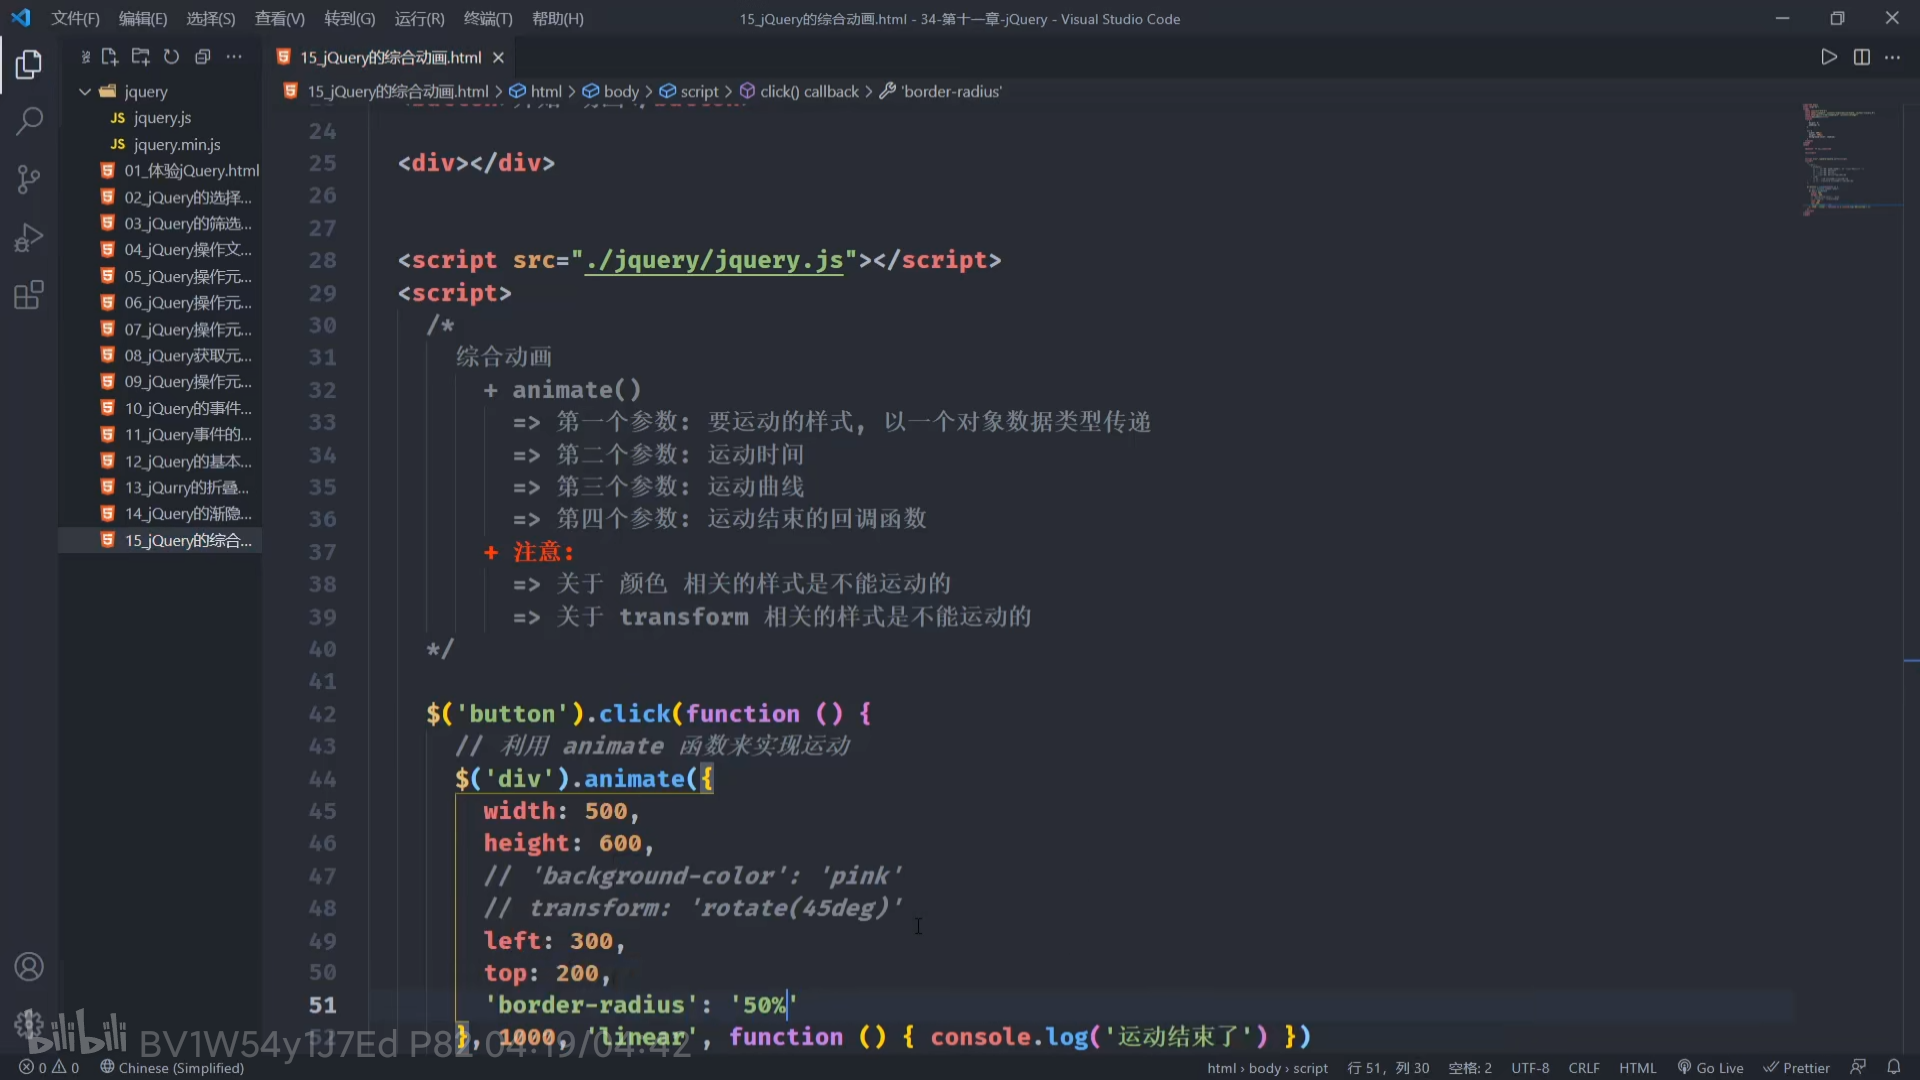The height and width of the screenshot is (1080, 1920).
Task: Open notifications bell in status bar
Action: 1893,1067
